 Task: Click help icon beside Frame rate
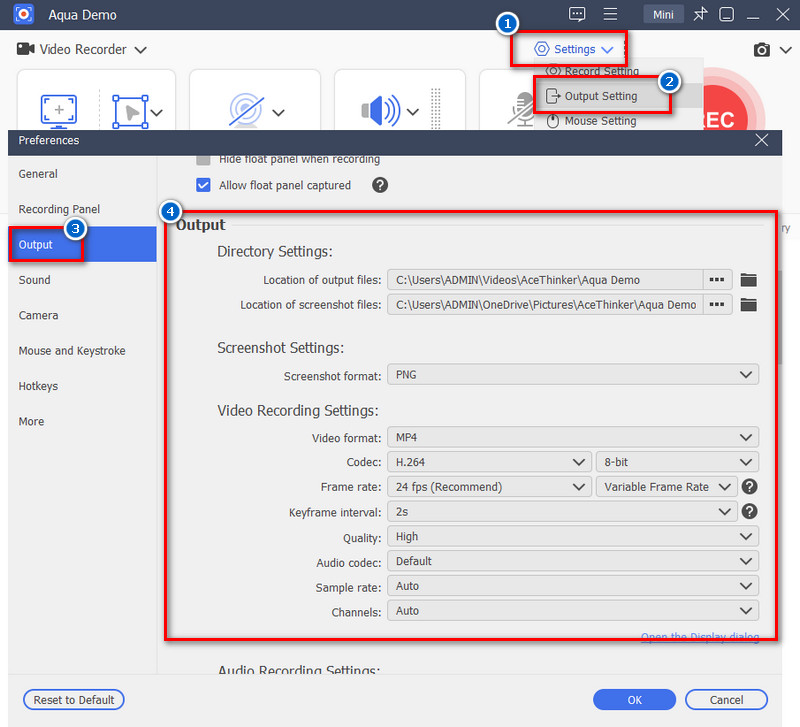[x=749, y=487]
